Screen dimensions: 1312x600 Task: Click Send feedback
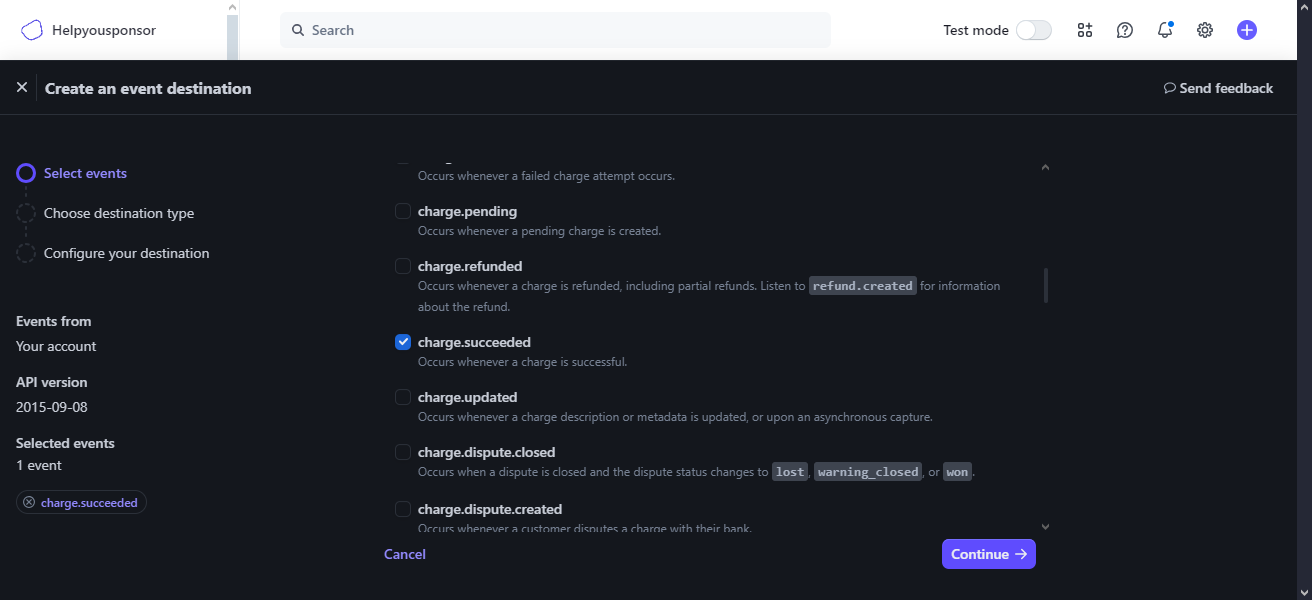click(x=1218, y=88)
